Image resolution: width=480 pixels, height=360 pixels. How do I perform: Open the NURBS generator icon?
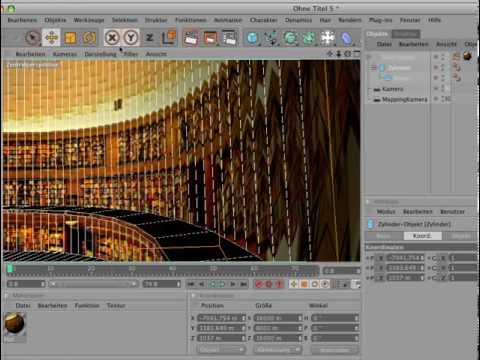[290, 38]
